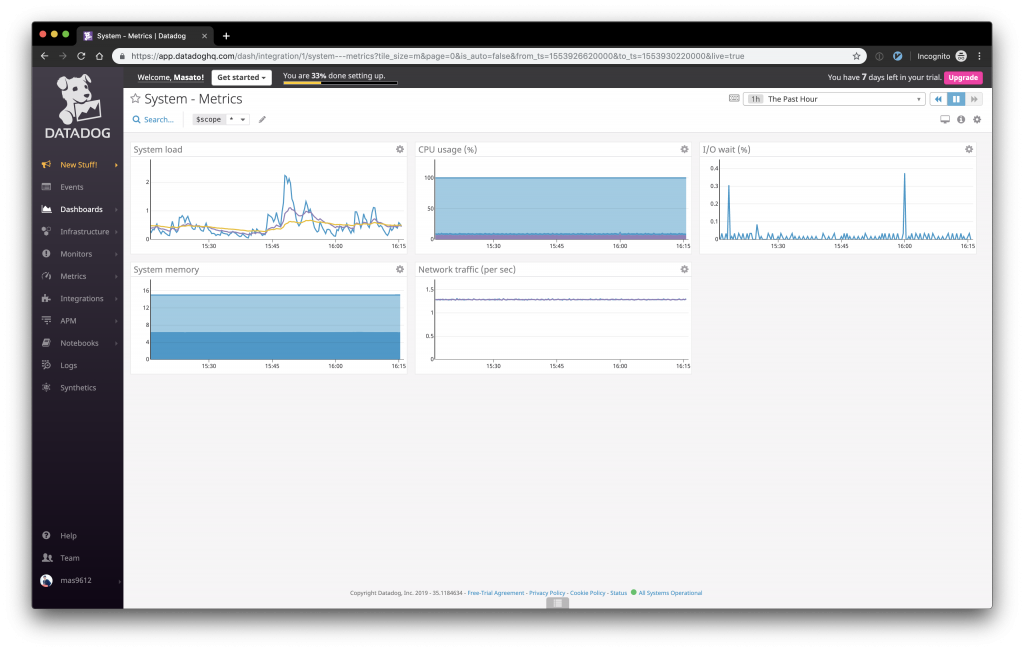Star the System - Metrics dashboard
This screenshot has height=651, width=1024.
135,99
